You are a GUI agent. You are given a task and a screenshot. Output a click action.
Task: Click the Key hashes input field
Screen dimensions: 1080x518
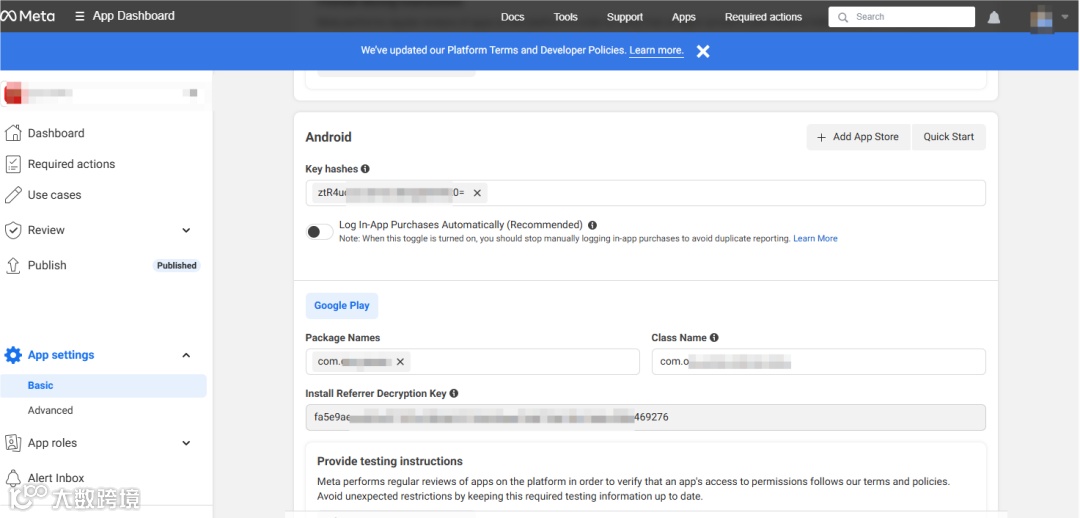pyautogui.click(x=645, y=193)
